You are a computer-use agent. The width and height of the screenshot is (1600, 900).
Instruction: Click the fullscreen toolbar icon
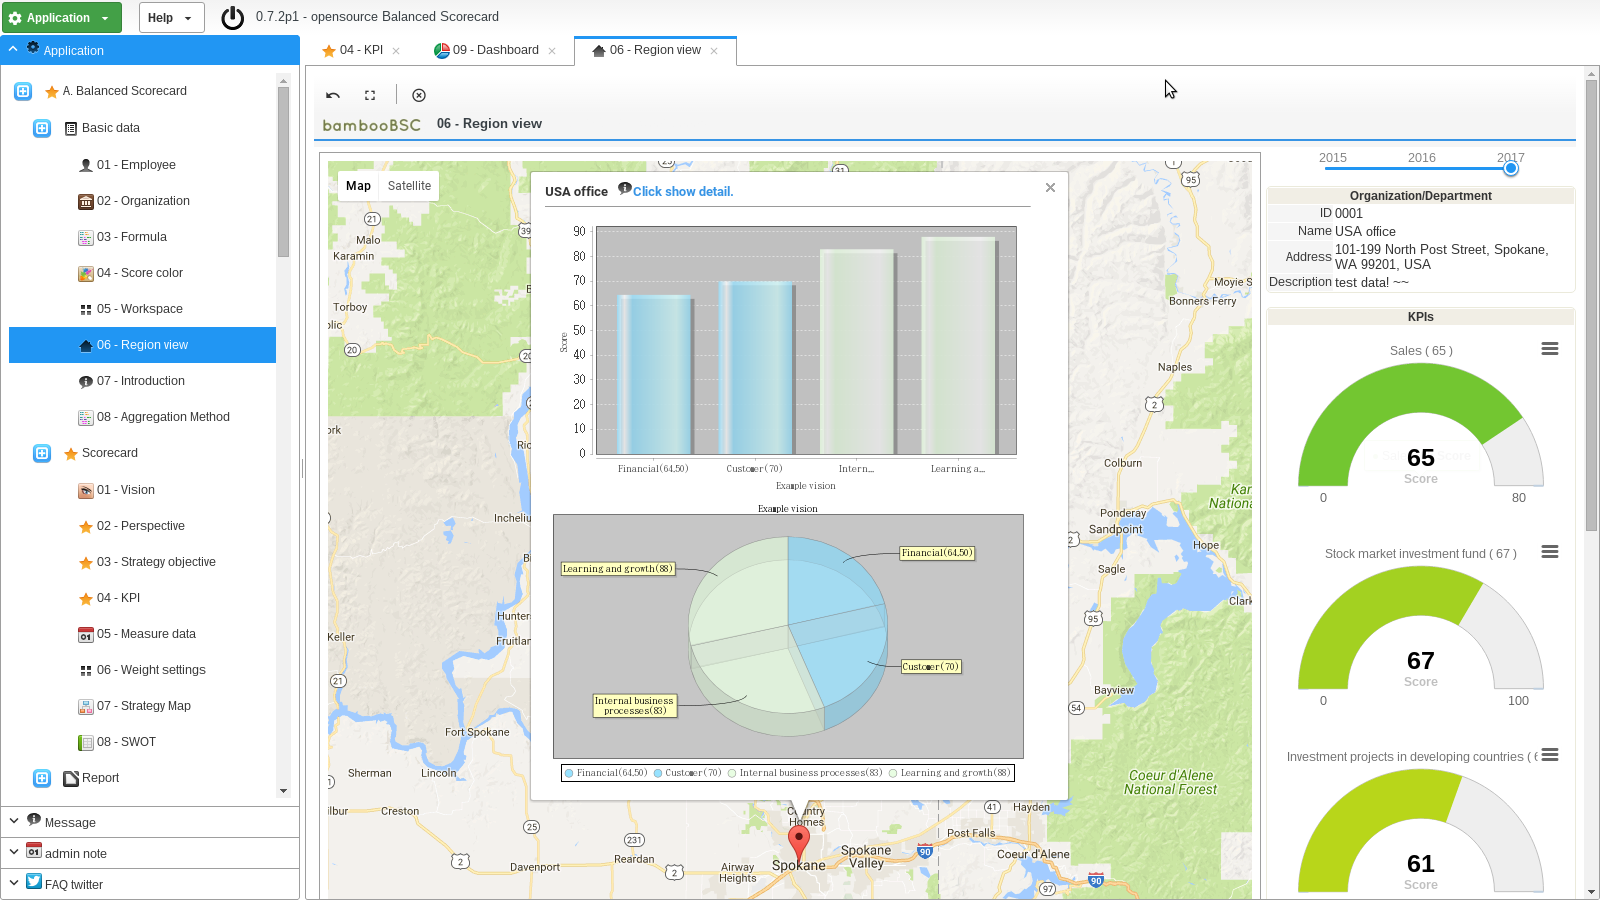coord(370,95)
